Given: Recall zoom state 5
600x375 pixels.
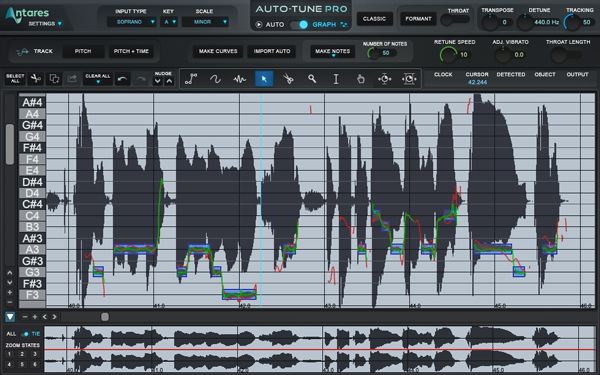Looking at the screenshot, I should click(x=22, y=365).
